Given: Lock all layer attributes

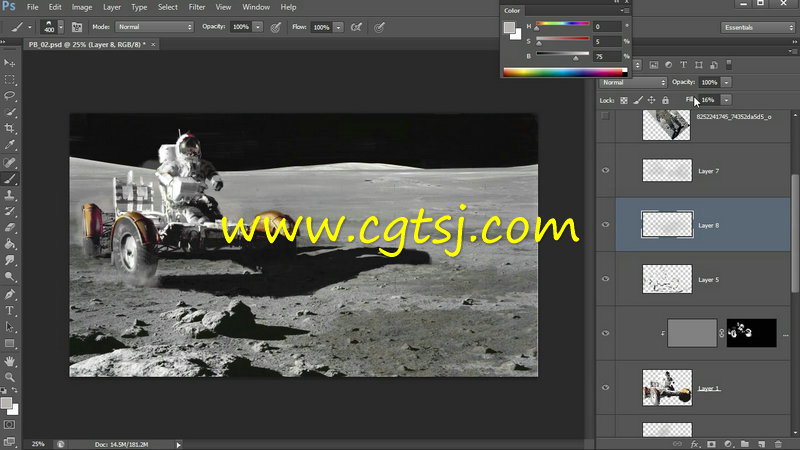Looking at the screenshot, I should (x=665, y=101).
